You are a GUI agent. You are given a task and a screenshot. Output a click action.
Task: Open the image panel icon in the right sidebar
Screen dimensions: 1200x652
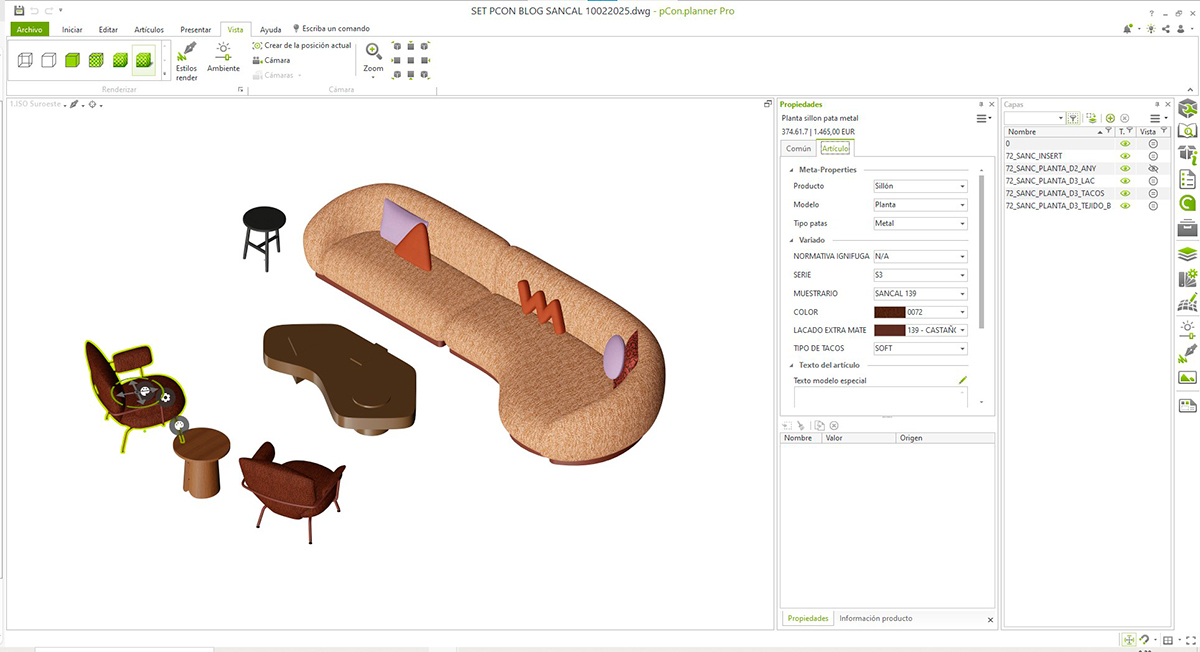tap(1187, 378)
